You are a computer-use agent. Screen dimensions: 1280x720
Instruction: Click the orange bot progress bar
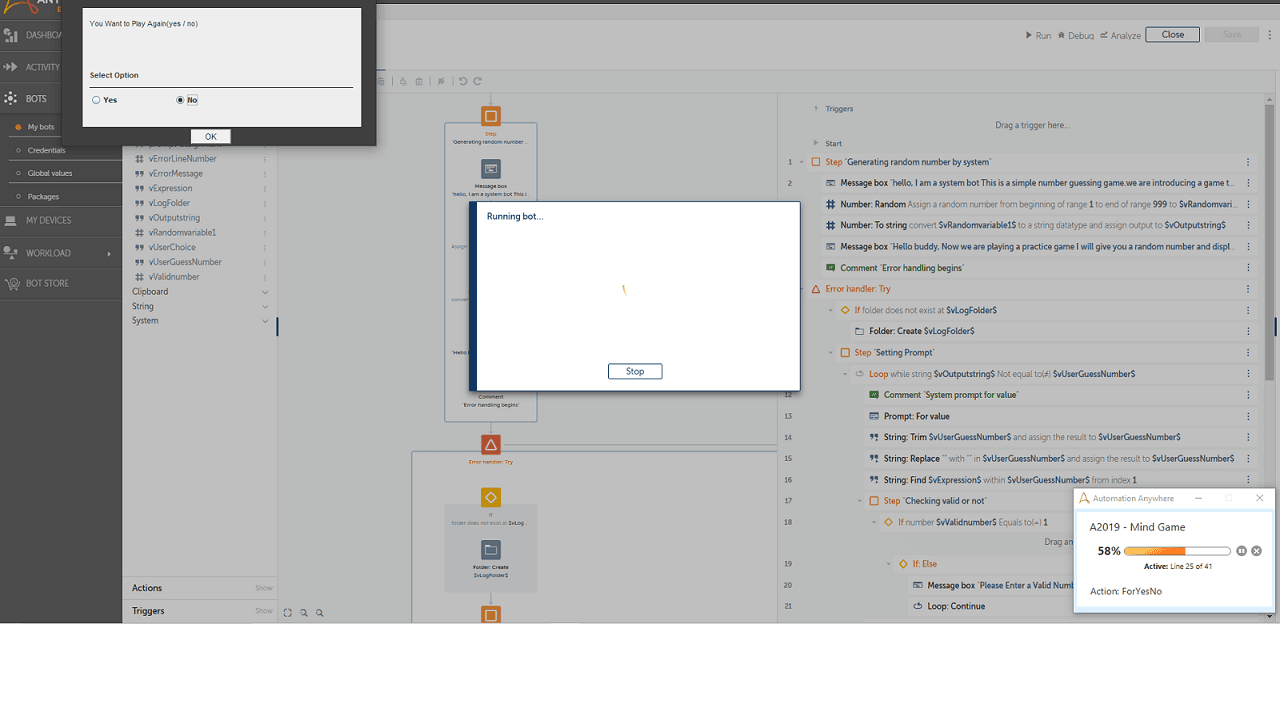point(1177,551)
